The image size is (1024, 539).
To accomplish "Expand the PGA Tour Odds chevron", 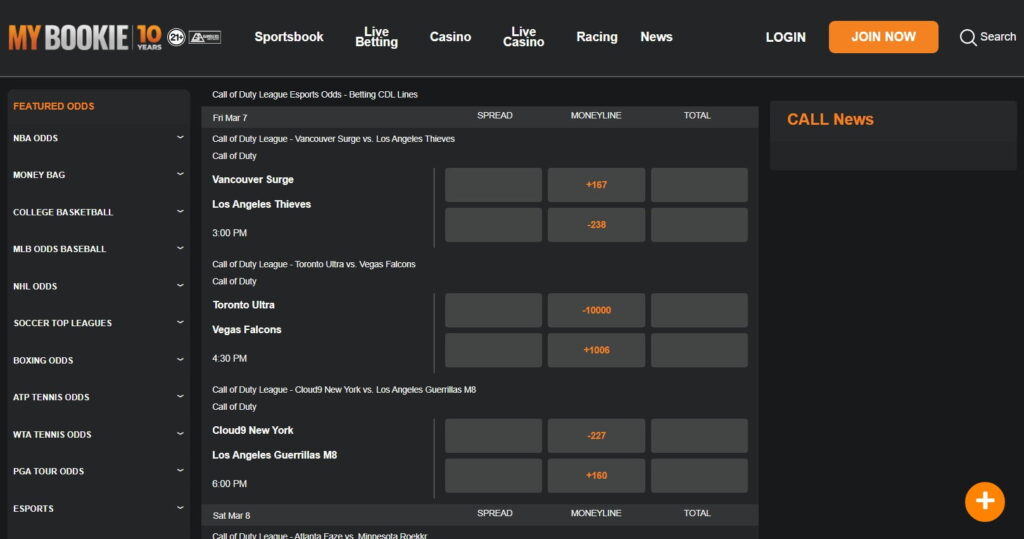I will click(180, 470).
